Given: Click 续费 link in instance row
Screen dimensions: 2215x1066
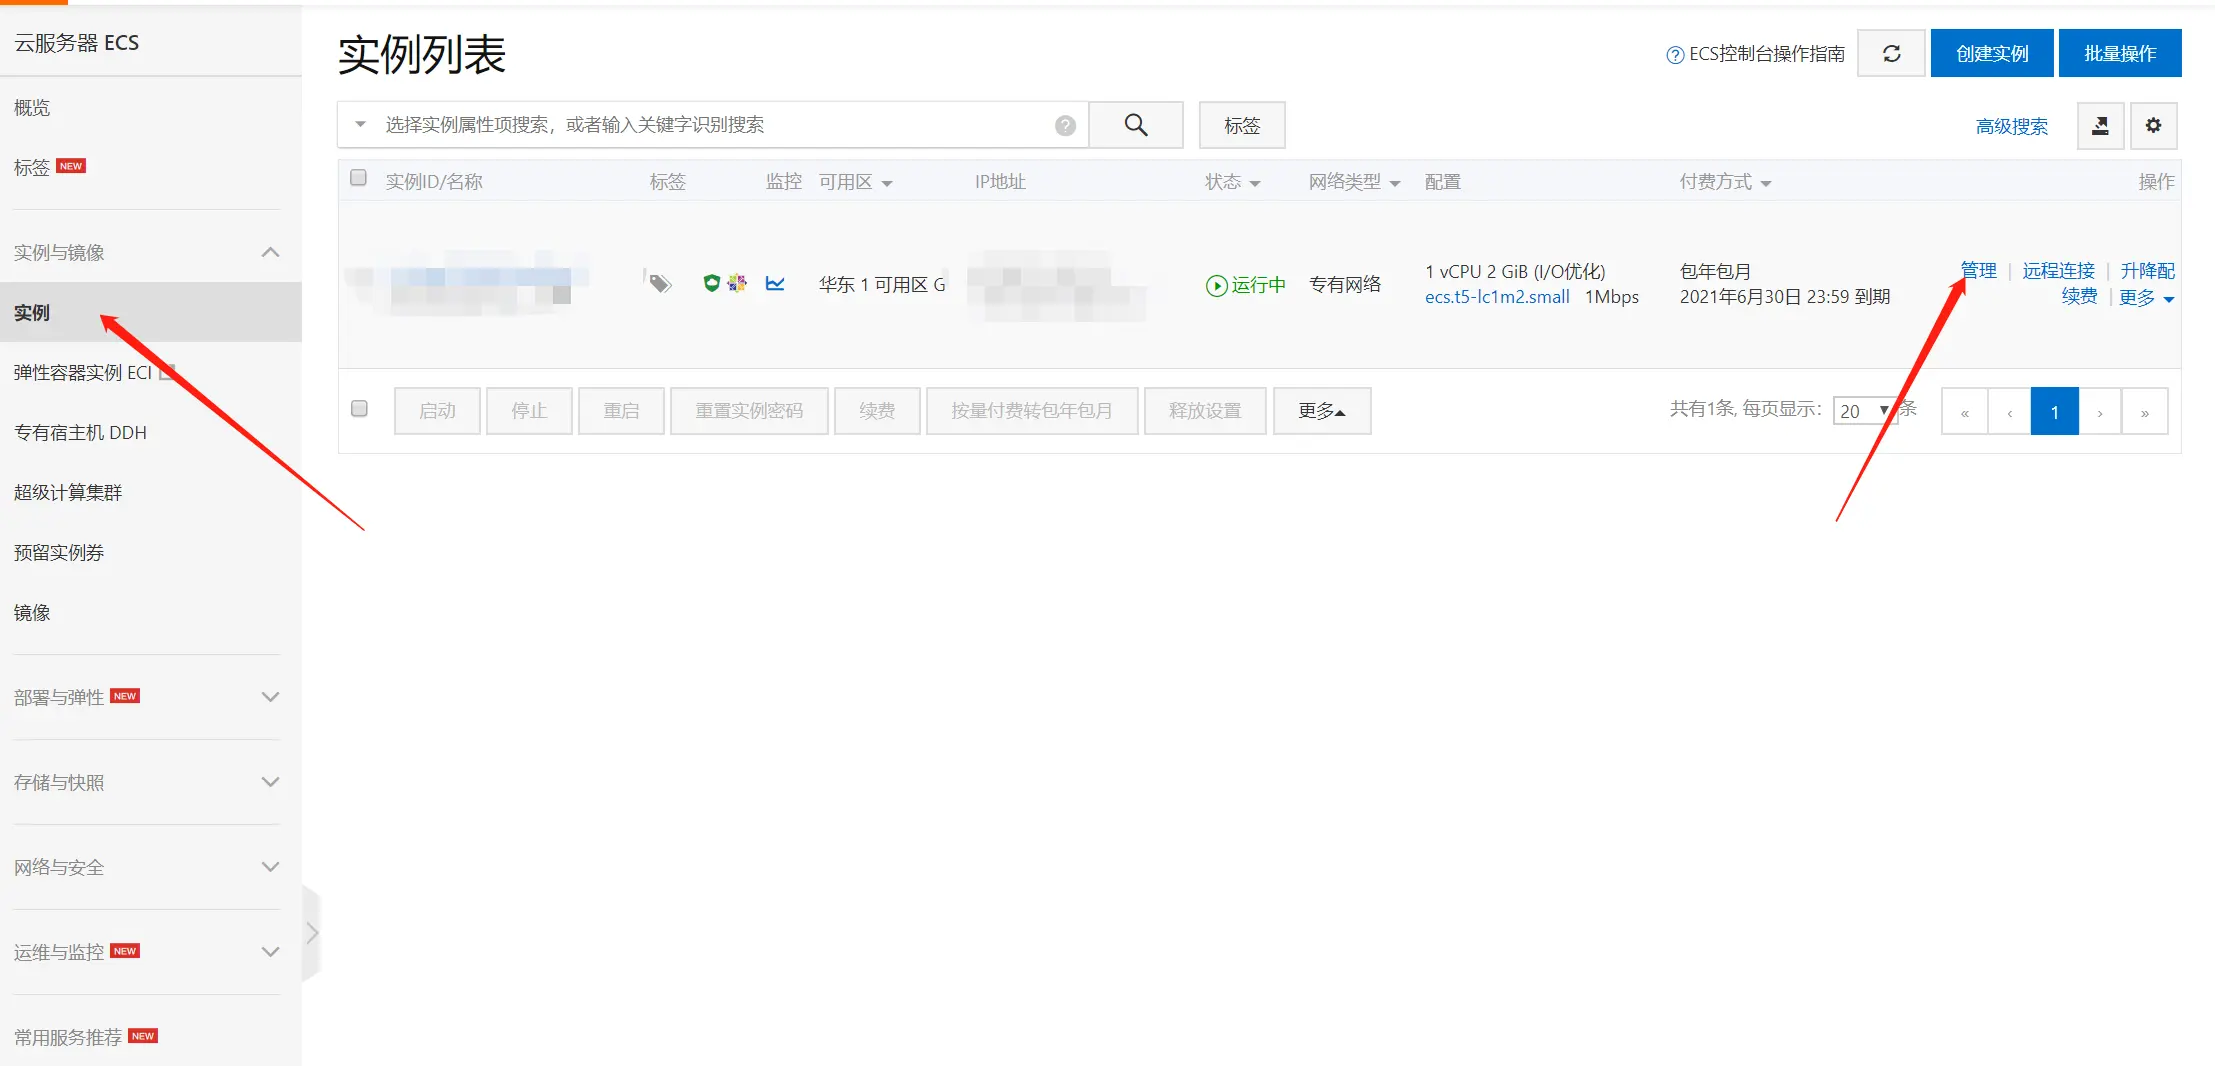Looking at the screenshot, I should point(2079,296).
